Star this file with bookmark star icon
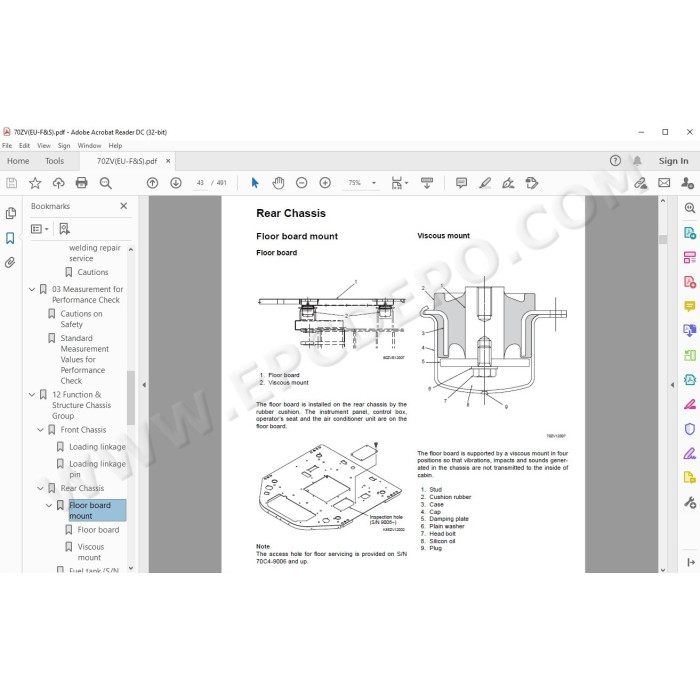700x700 pixels. (x=35, y=183)
